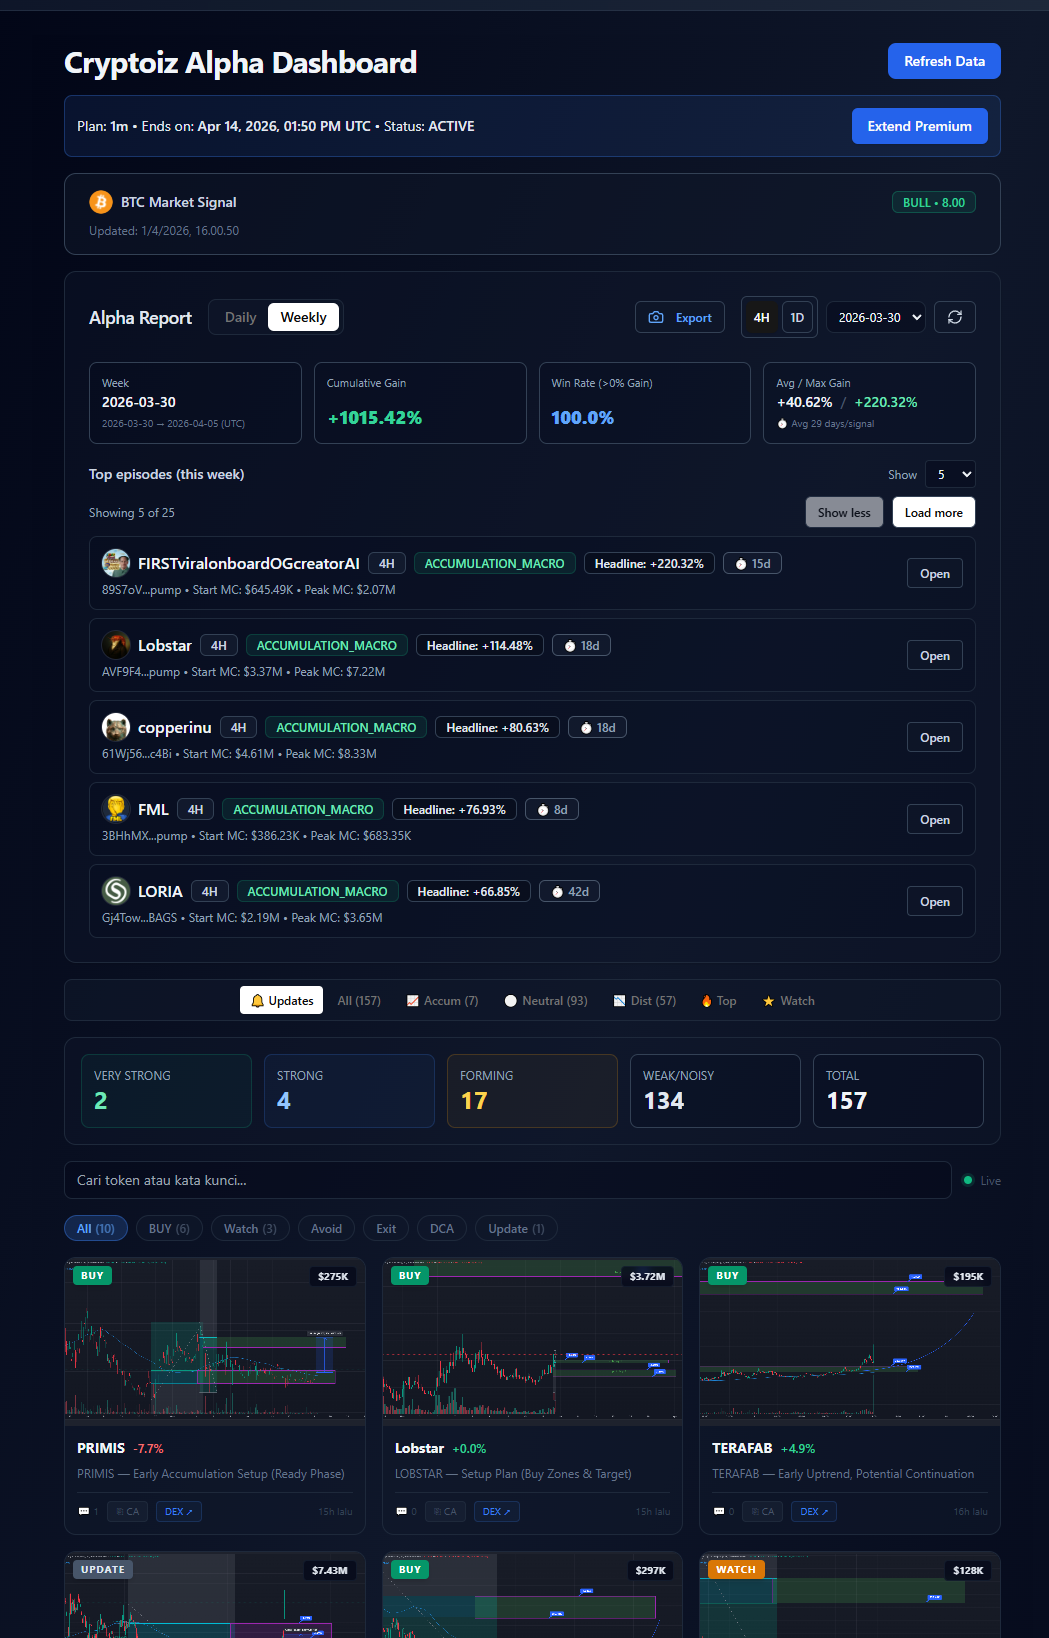
Task: Switch to the All (157) tab
Action: point(359,1000)
